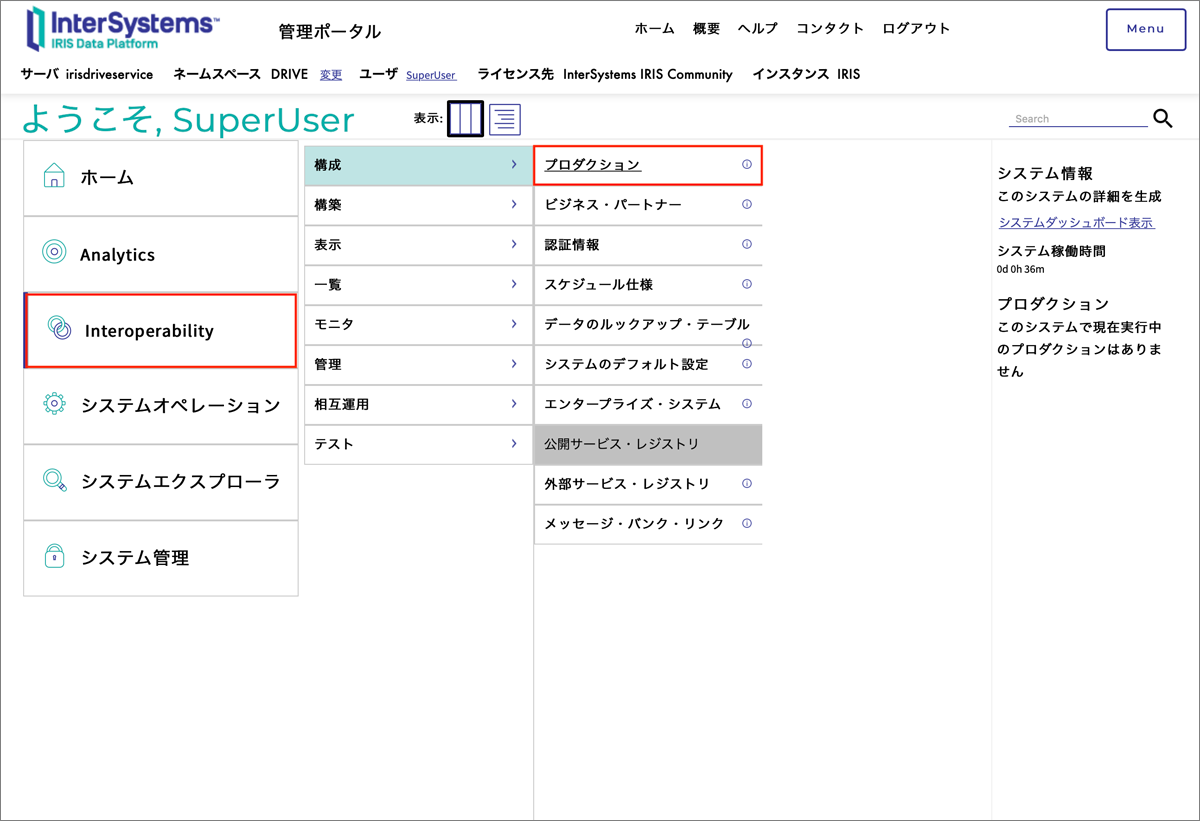Open the ホーム top navigation item
The width and height of the screenshot is (1200, 821).
coord(654,29)
